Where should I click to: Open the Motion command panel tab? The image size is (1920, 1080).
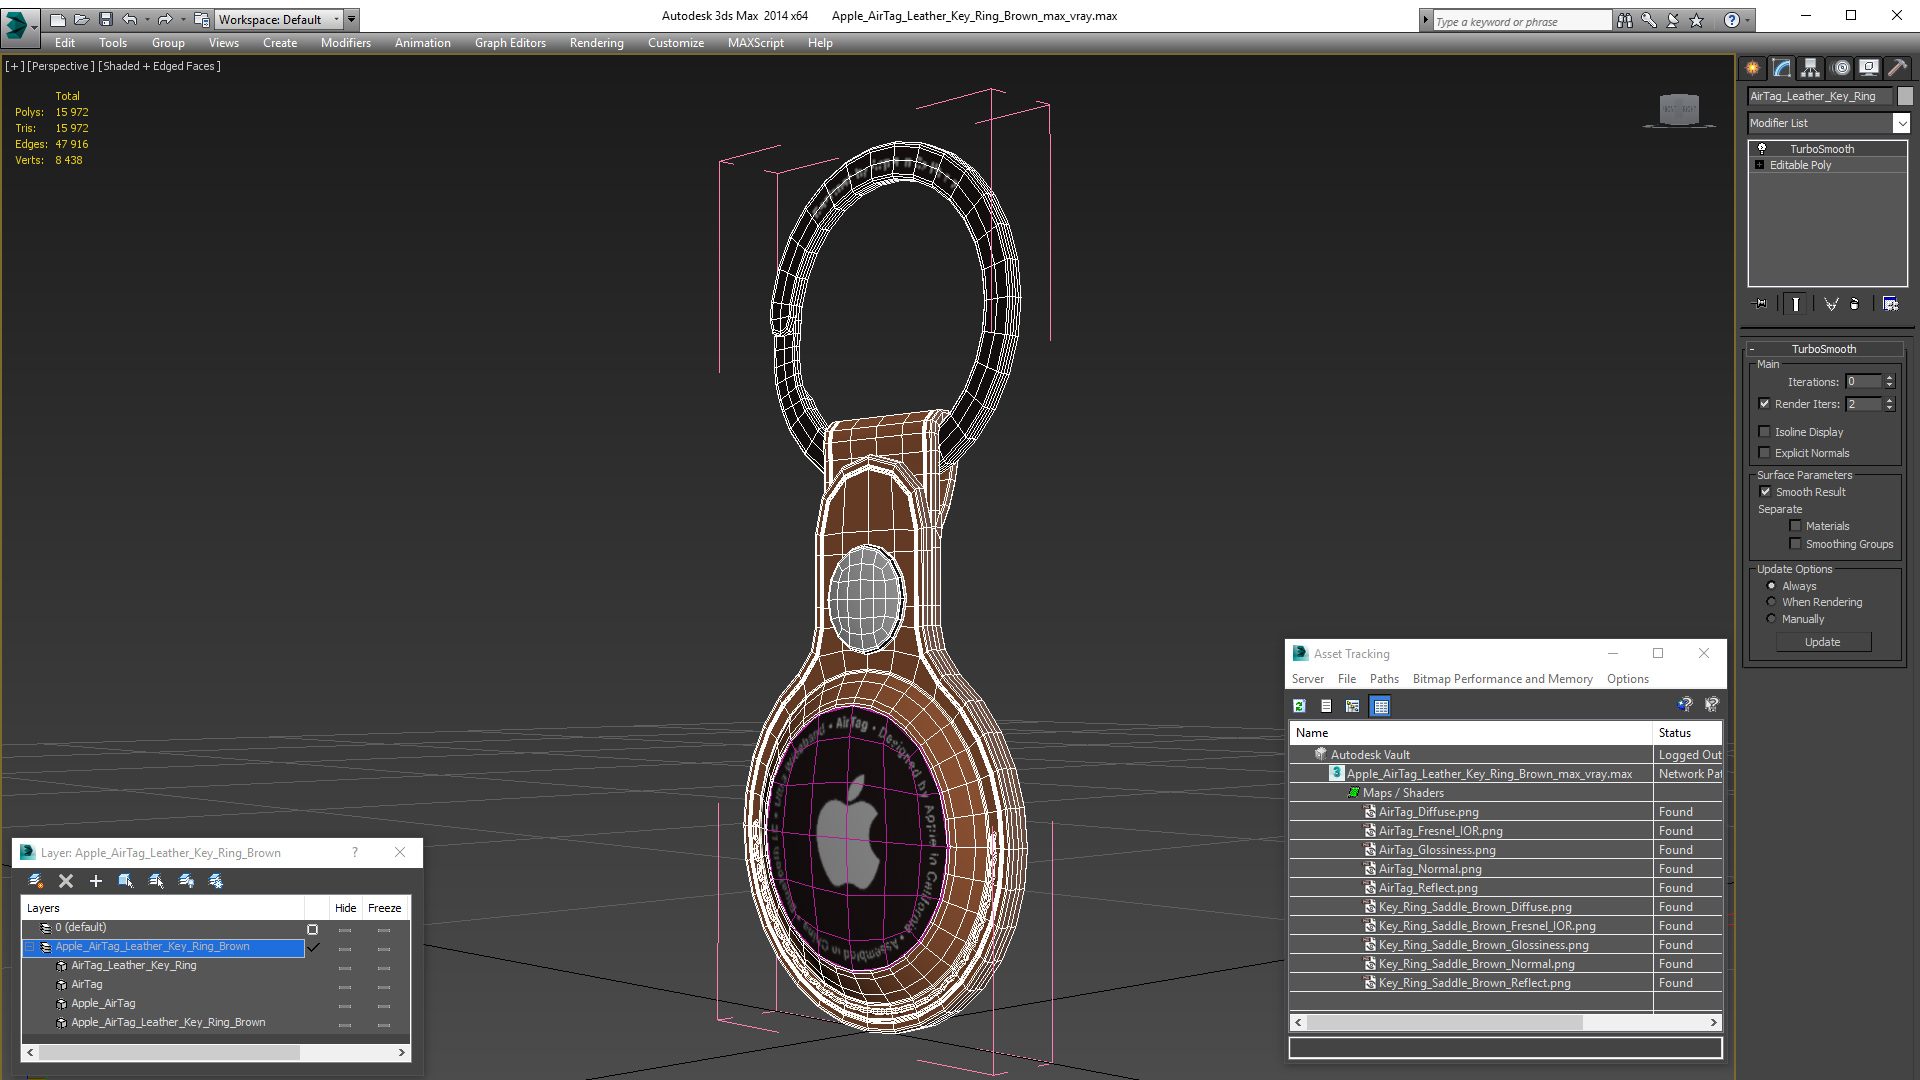[x=1841, y=68]
